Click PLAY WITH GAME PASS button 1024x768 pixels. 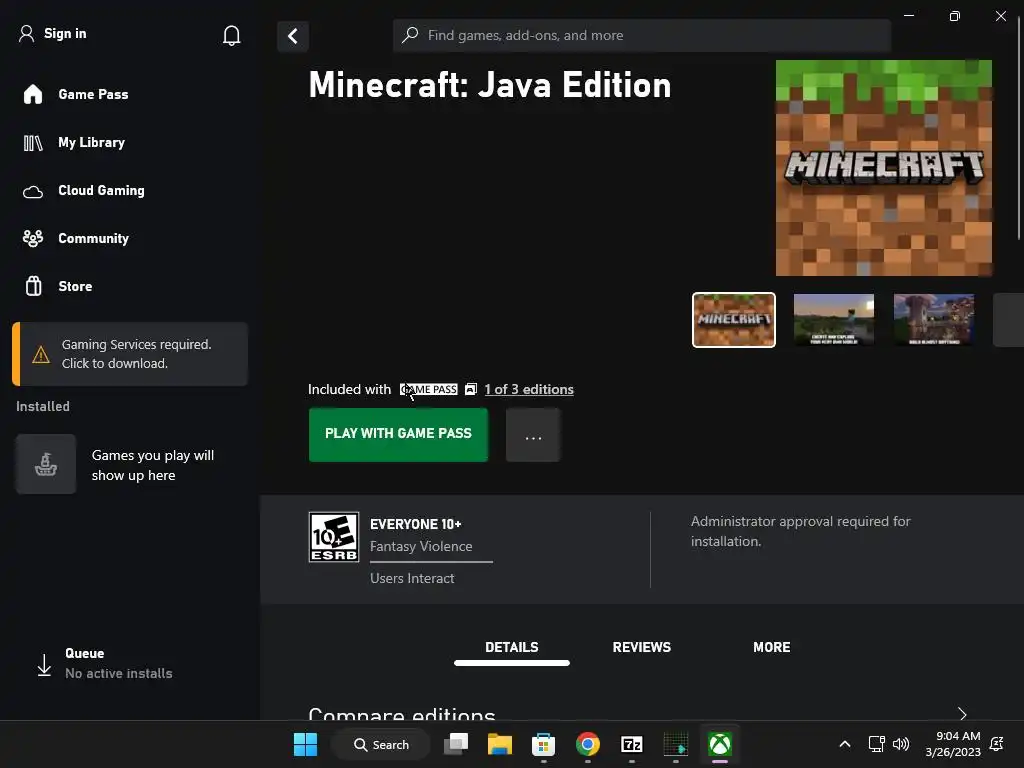(398, 435)
